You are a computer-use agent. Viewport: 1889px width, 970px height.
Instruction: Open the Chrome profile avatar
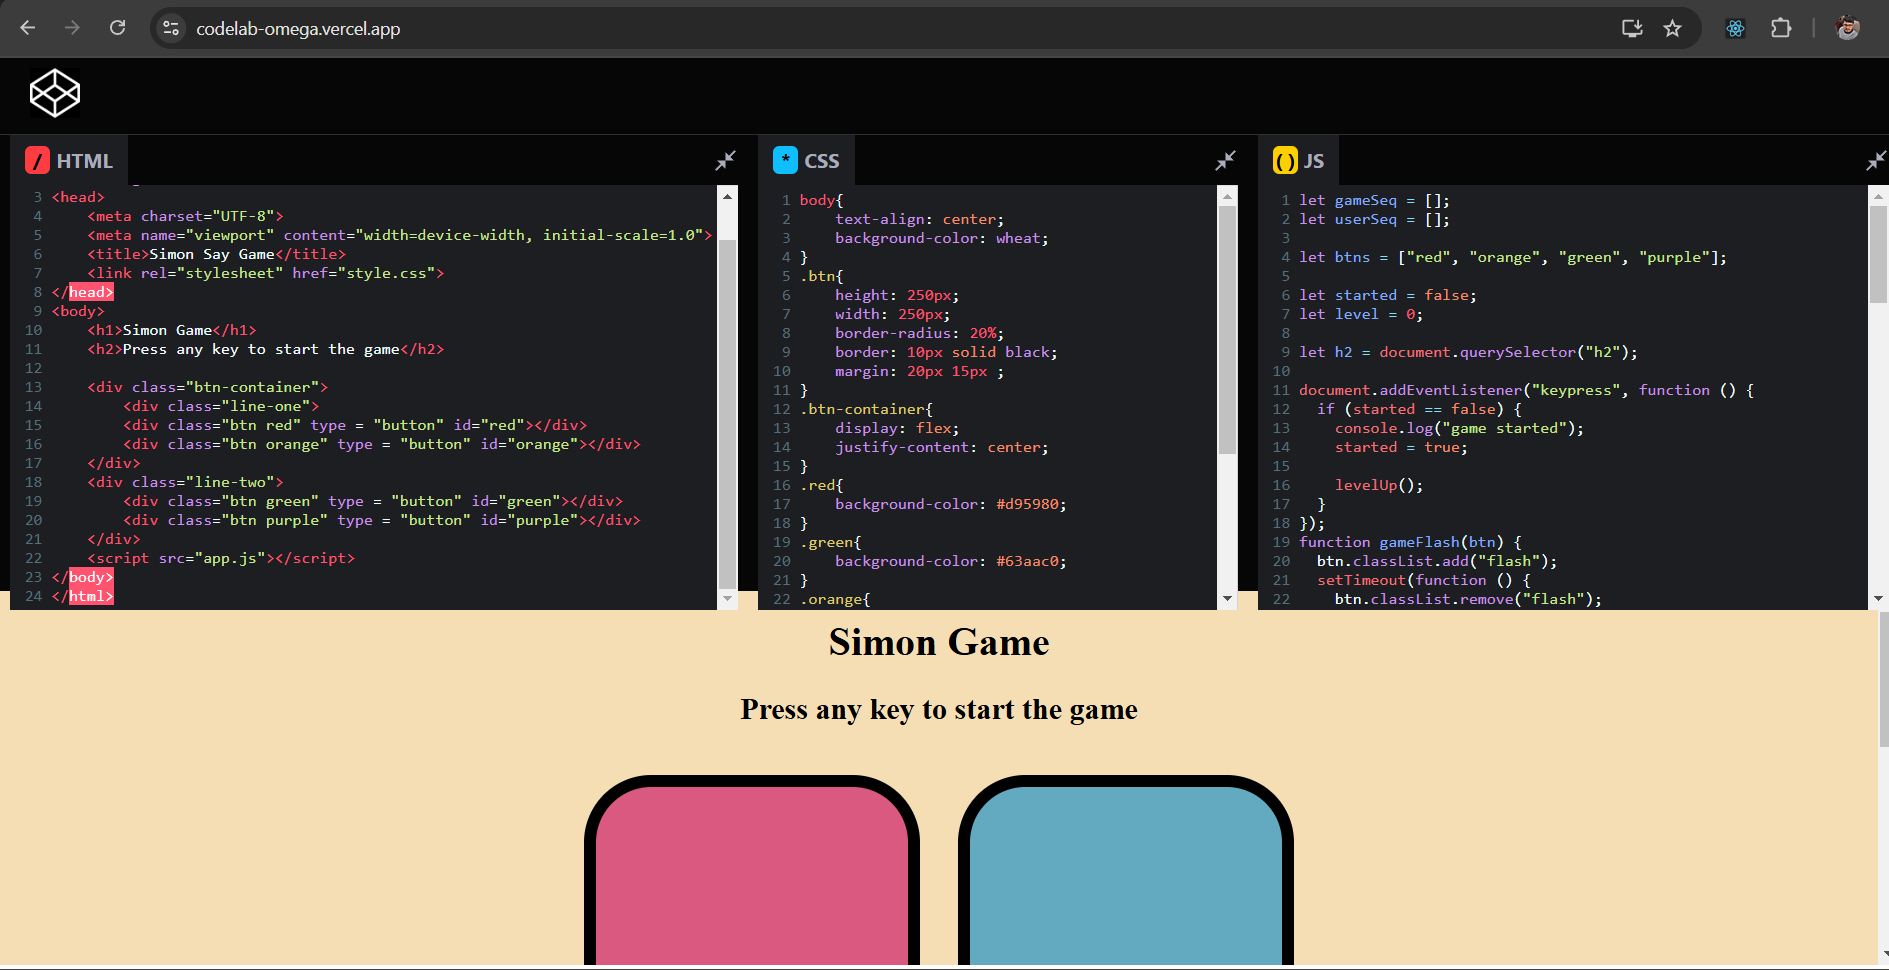[1848, 28]
